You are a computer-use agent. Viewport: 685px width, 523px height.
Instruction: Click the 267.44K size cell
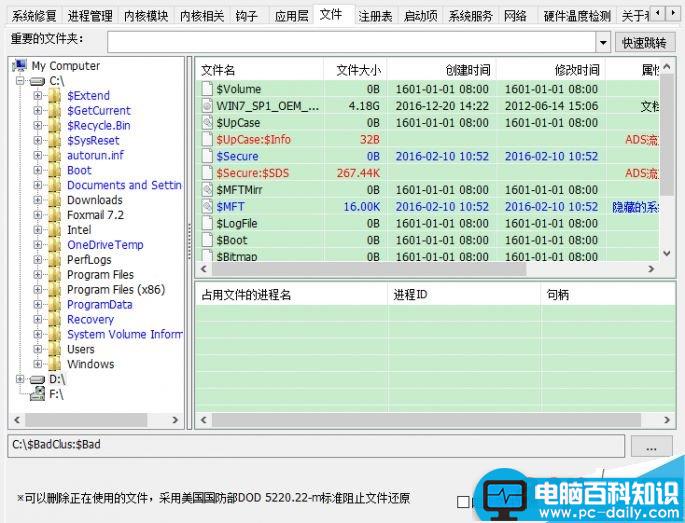(x=358, y=173)
